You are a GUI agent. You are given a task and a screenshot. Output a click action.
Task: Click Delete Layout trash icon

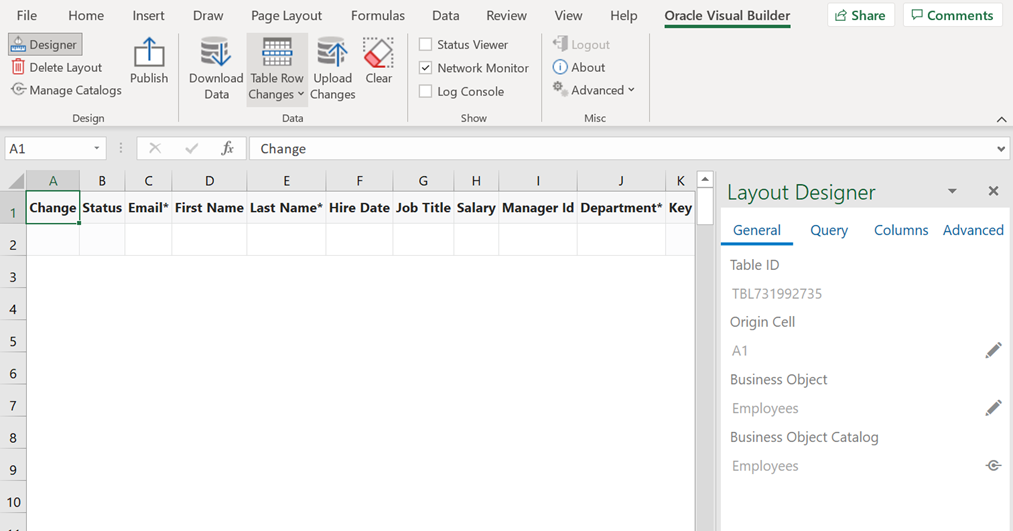coord(18,67)
